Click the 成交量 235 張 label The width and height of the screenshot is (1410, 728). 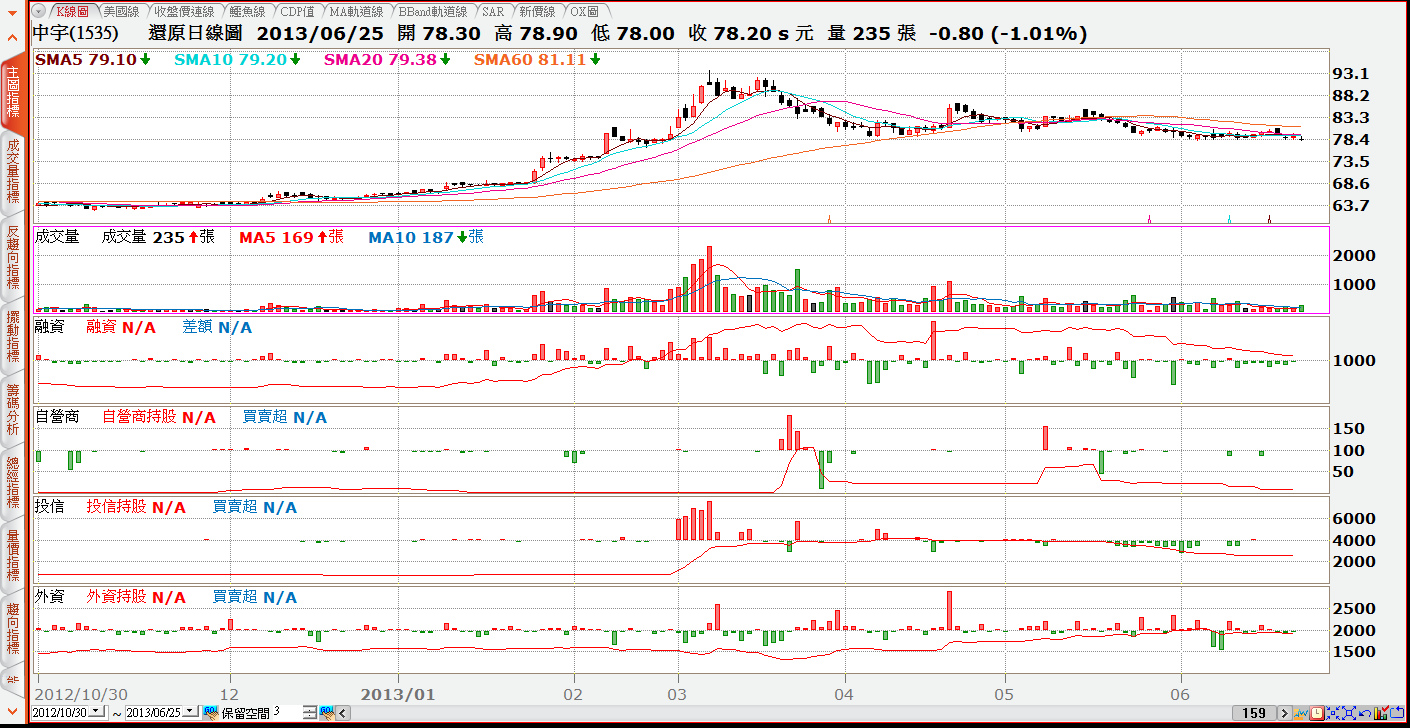158,237
